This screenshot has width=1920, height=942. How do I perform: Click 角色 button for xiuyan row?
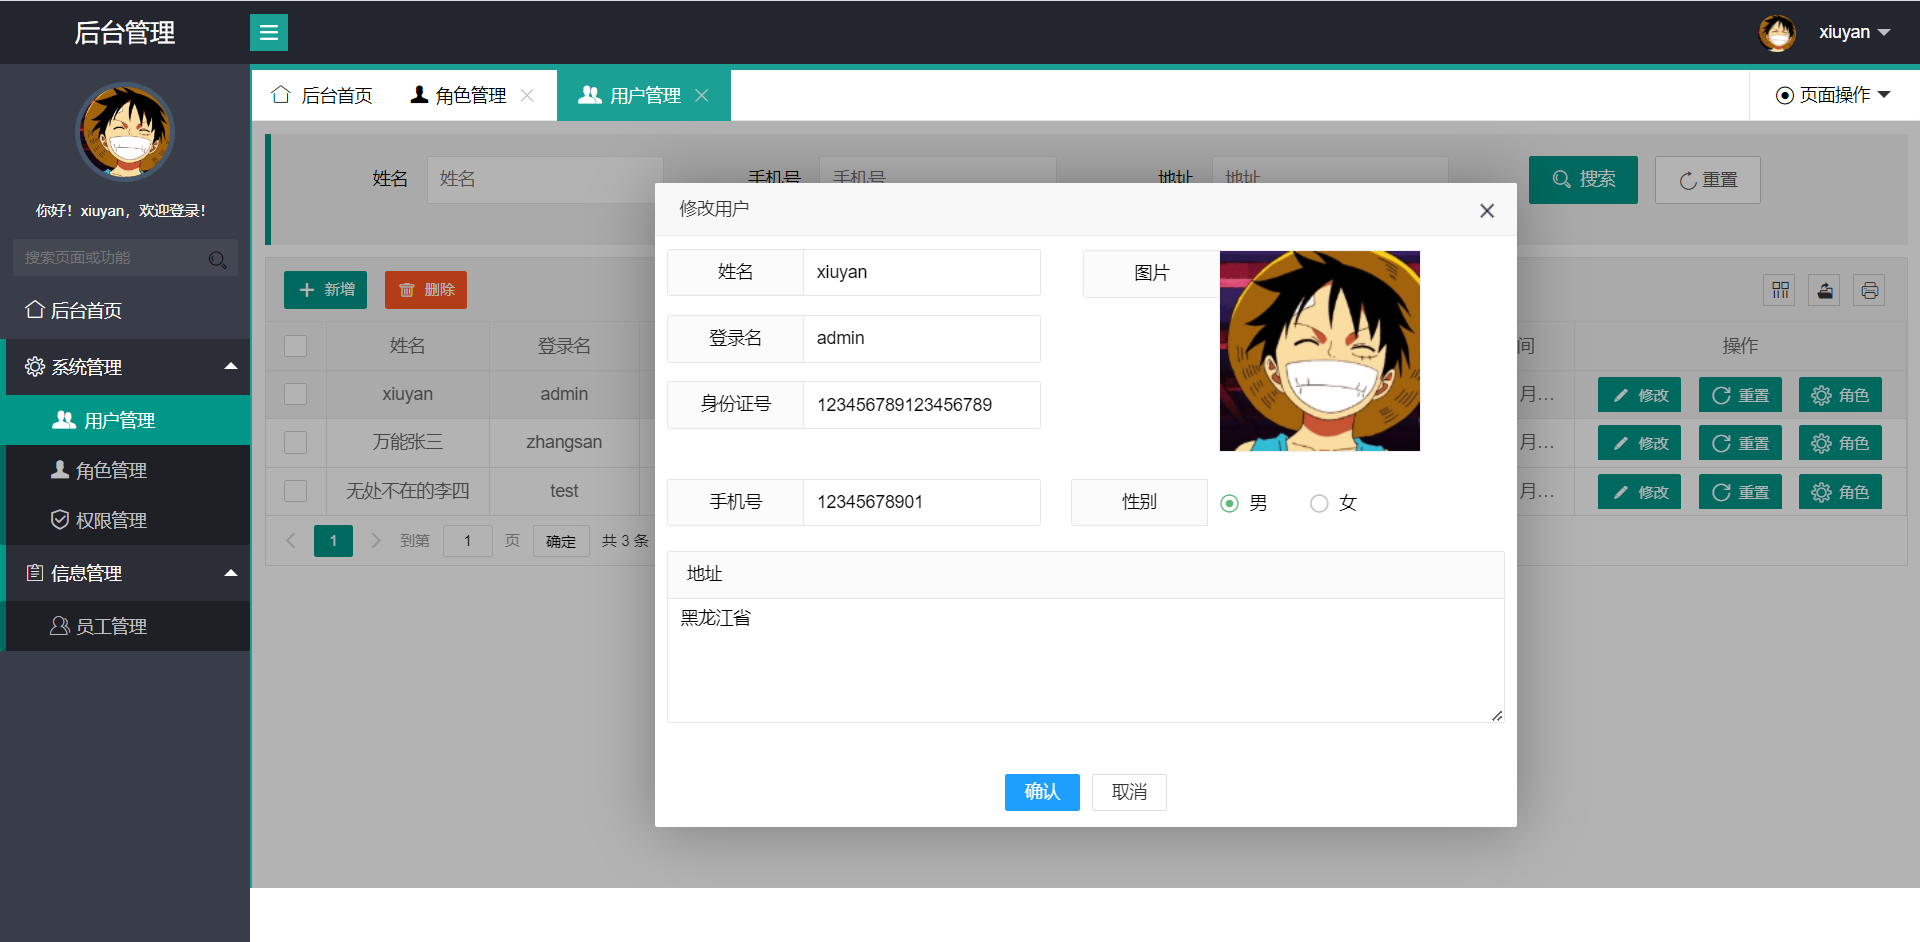point(1840,395)
